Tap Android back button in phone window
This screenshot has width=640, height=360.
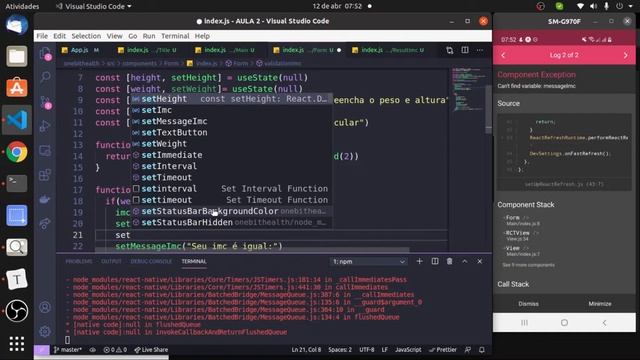(604, 323)
